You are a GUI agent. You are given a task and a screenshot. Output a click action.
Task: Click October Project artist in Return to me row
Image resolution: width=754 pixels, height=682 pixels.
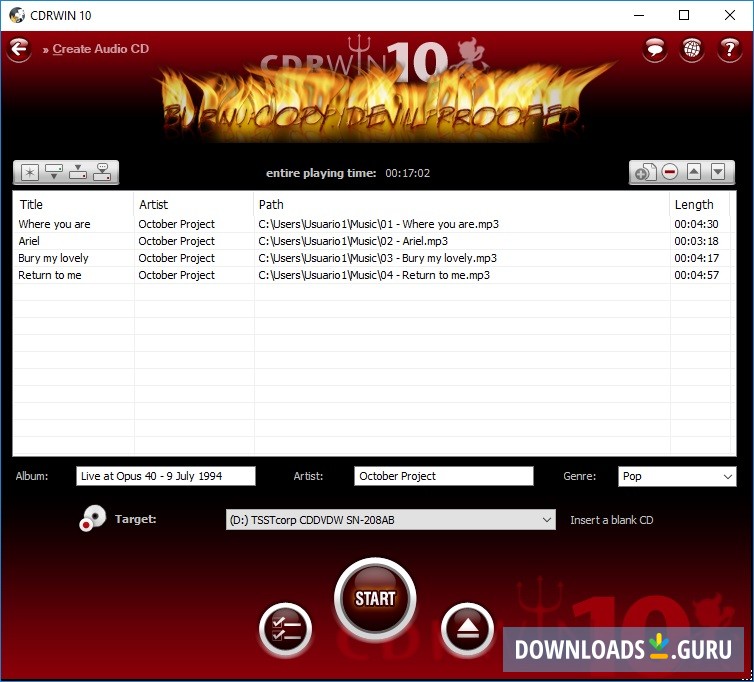[176, 275]
